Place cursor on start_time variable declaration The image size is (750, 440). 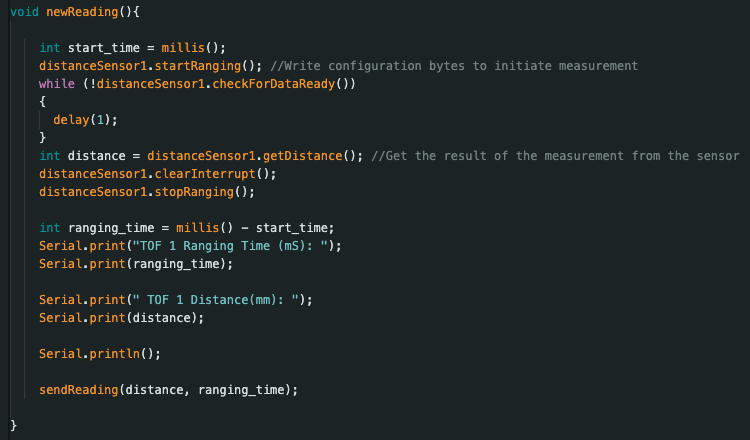pyautogui.click(x=104, y=48)
